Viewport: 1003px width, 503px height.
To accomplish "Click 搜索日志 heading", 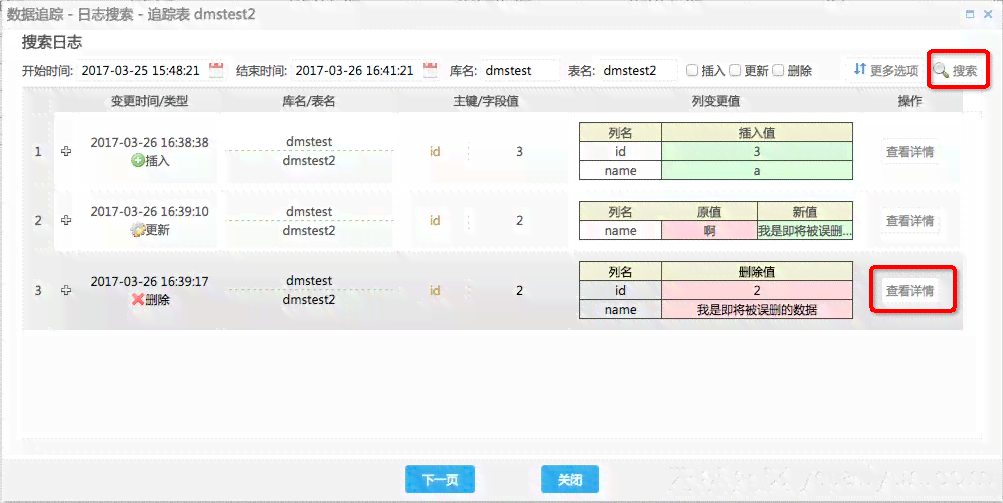I will (x=52, y=42).
